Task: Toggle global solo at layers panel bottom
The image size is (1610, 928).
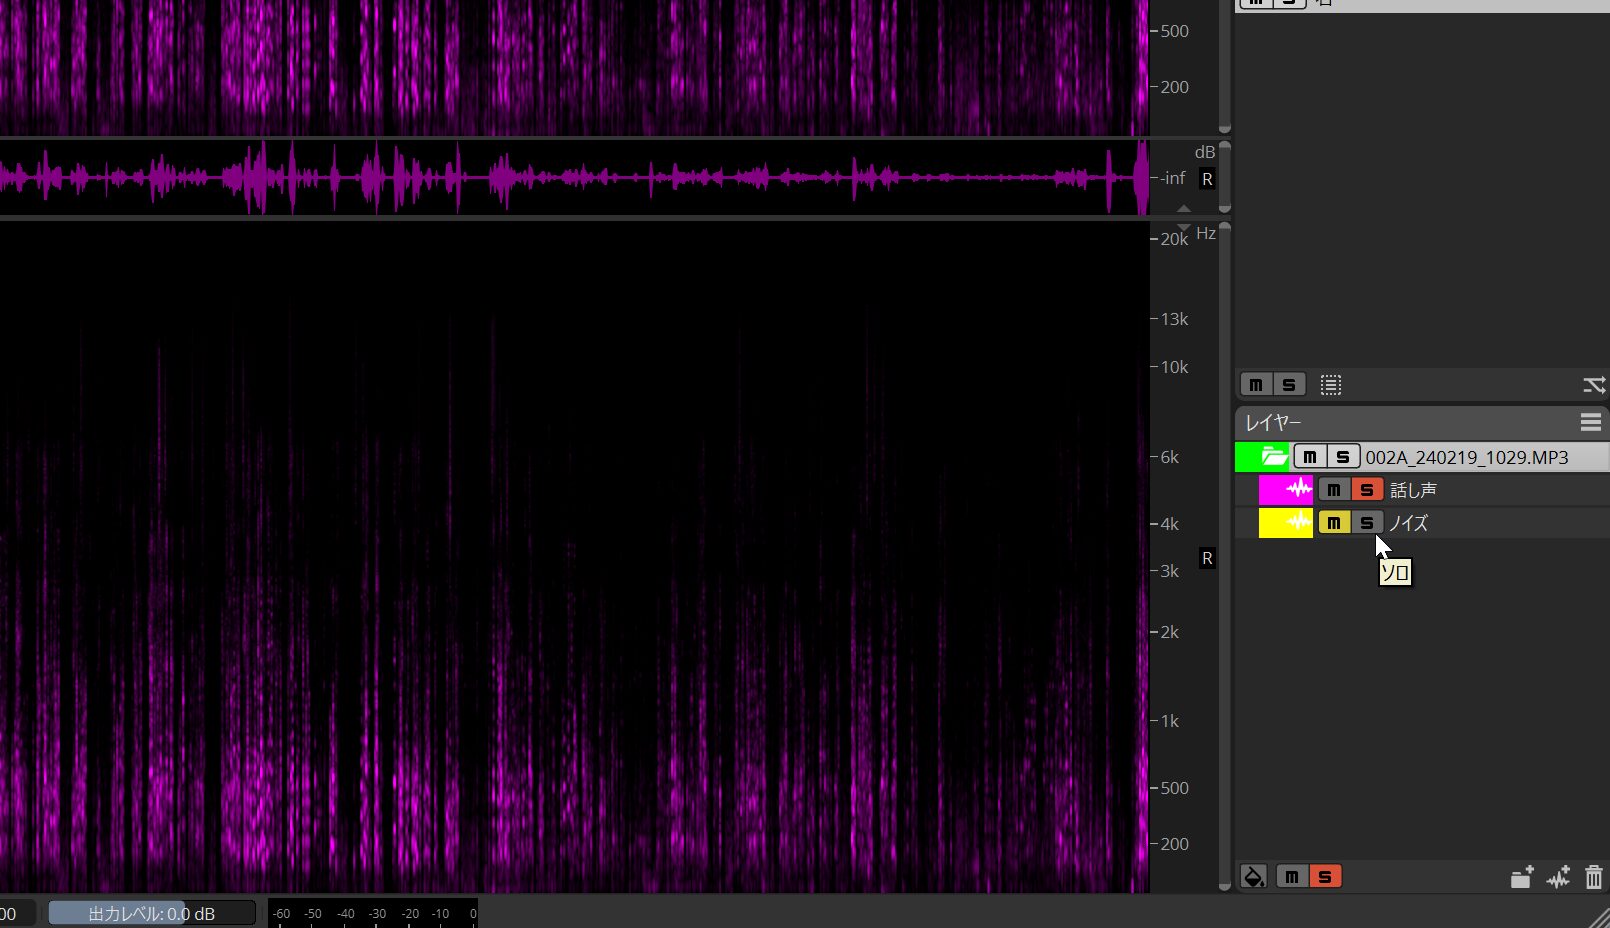Action: [x=1325, y=877]
